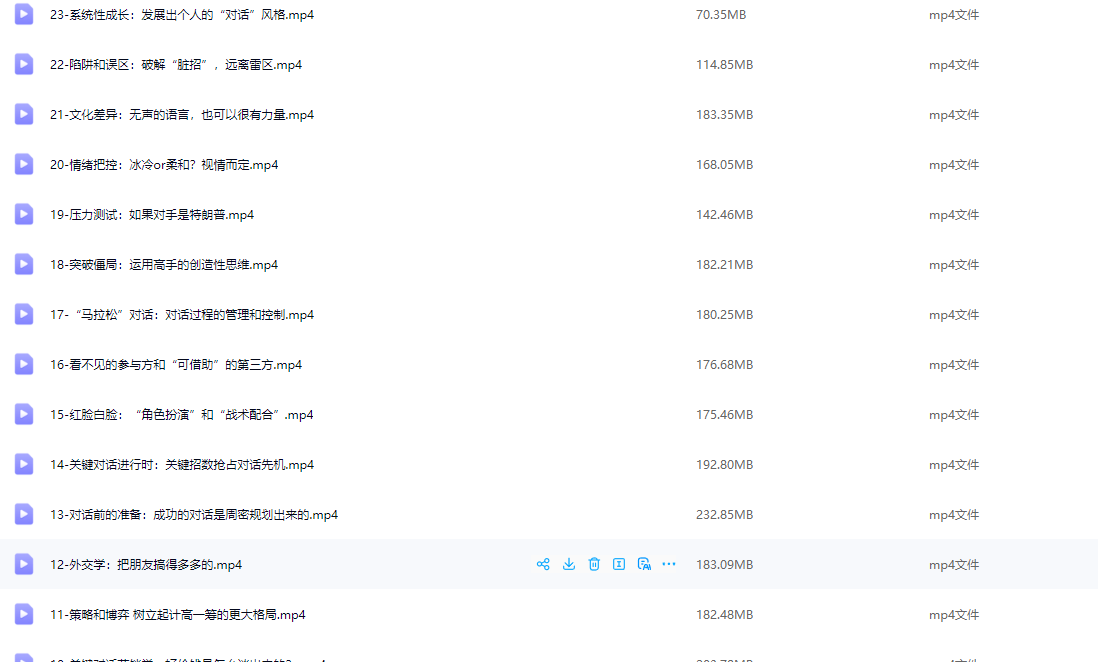The width and height of the screenshot is (1098, 662).
Task: Click the share icon for file 12-外交学
Action: pyautogui.click(x=543, y=564)
